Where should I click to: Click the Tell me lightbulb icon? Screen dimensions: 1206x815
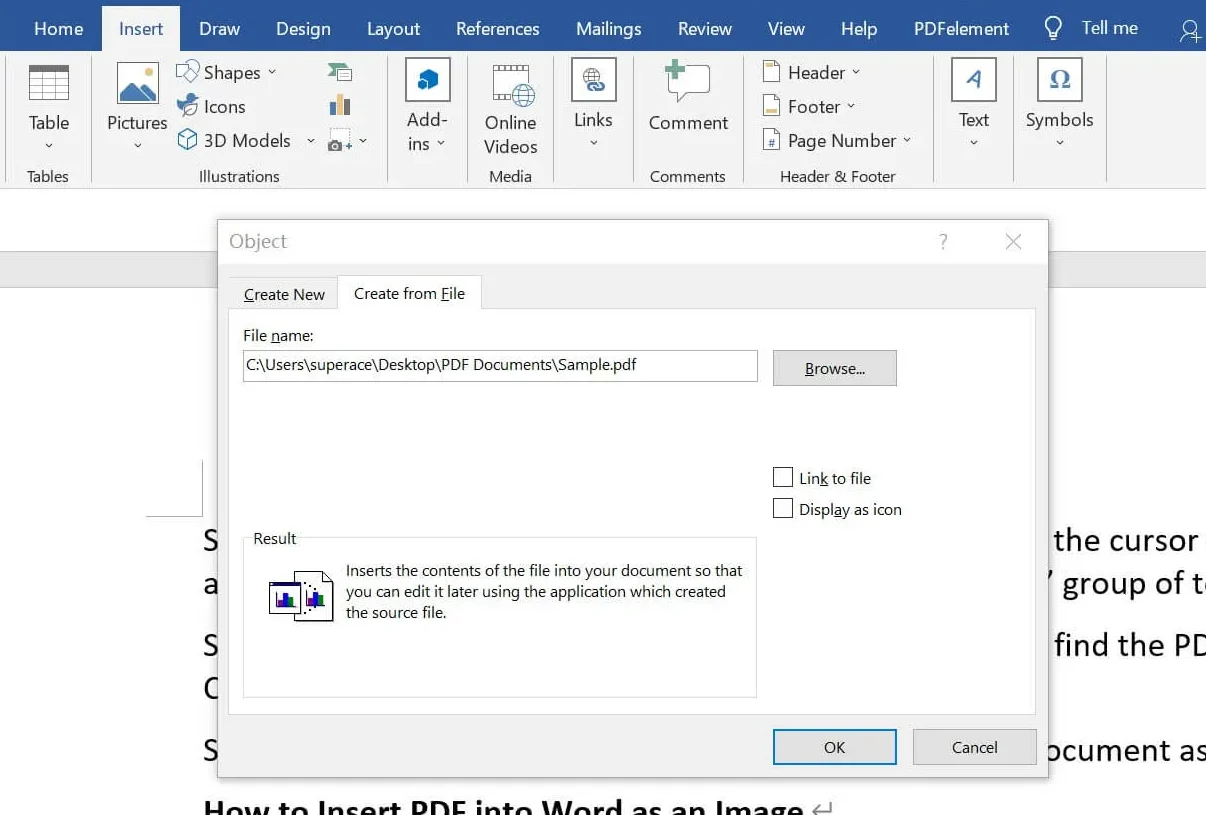pos(1053,28)
